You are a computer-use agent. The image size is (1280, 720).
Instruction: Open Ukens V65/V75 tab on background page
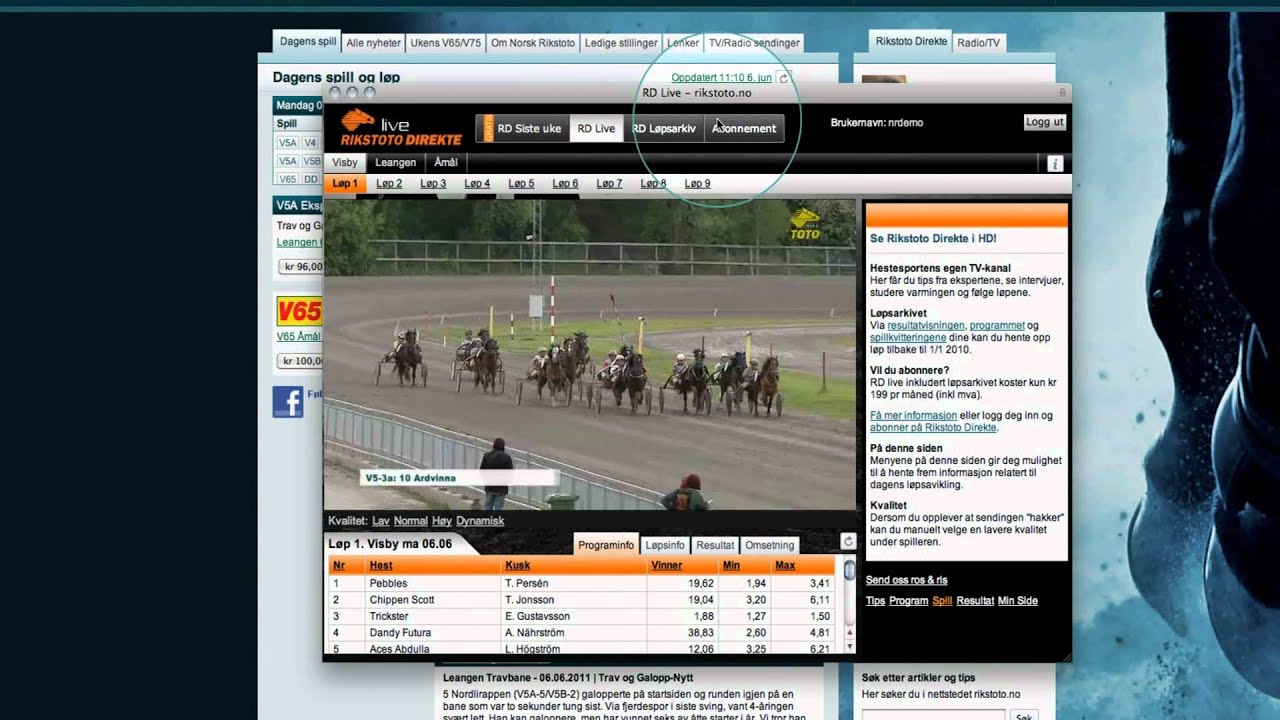(x=445, y=43)
